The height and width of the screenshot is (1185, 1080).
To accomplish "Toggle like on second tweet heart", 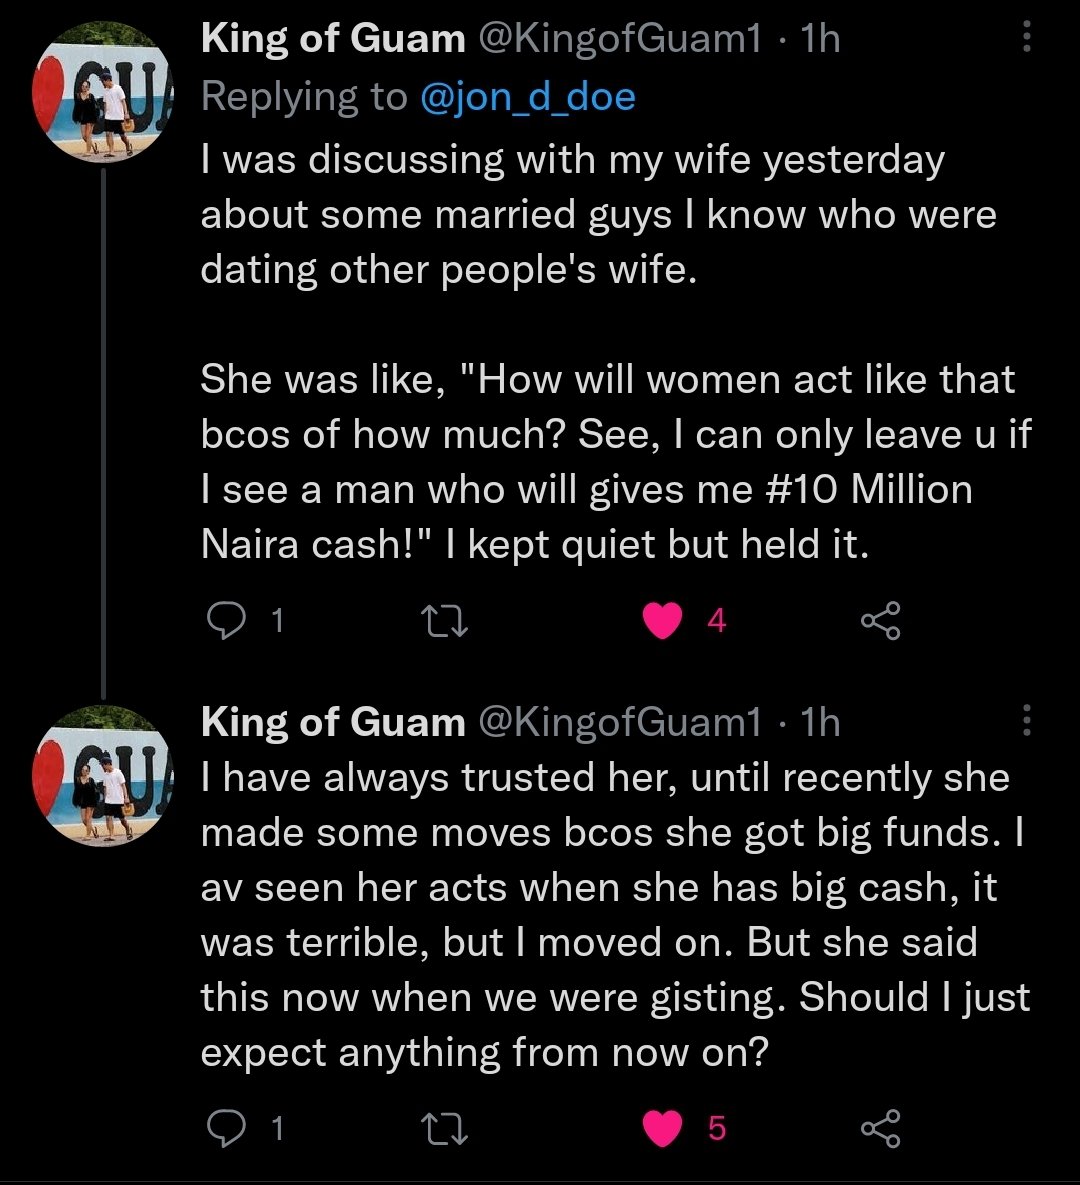I will pyautogui.click(x=662, y=1128).
